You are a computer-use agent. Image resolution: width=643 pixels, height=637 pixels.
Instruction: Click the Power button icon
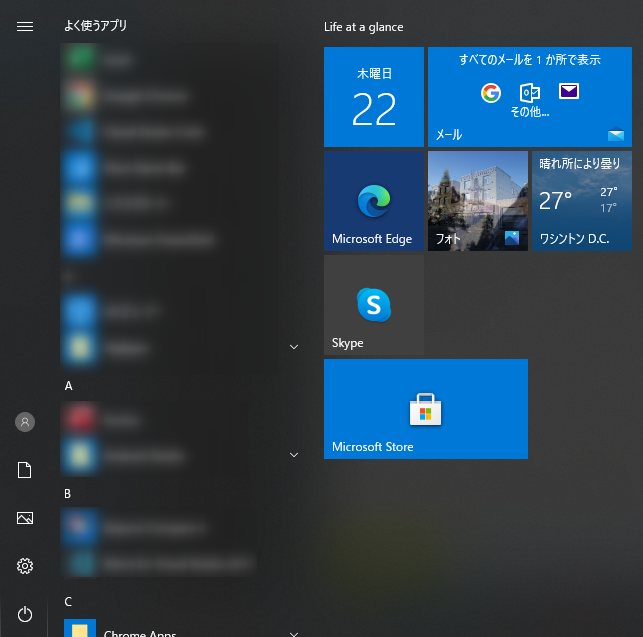click(25, 614)
